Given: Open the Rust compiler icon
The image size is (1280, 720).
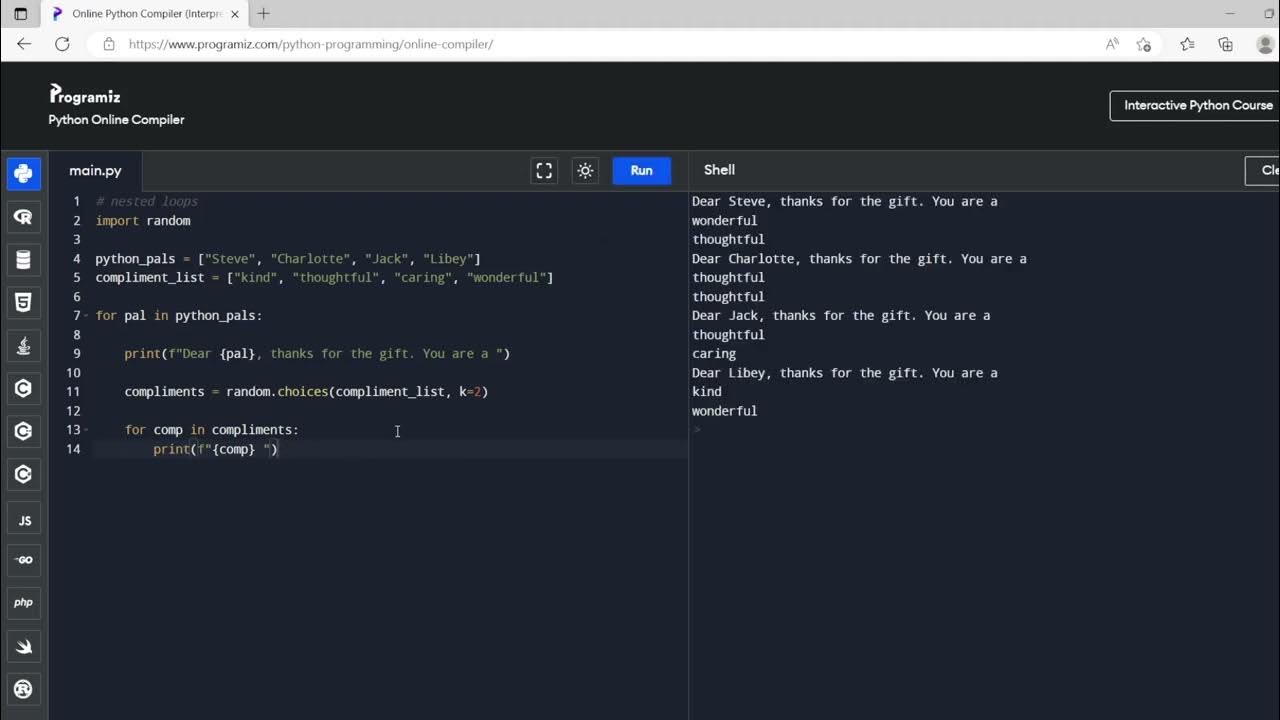Looking at the screenshot, I should point(24,689).
